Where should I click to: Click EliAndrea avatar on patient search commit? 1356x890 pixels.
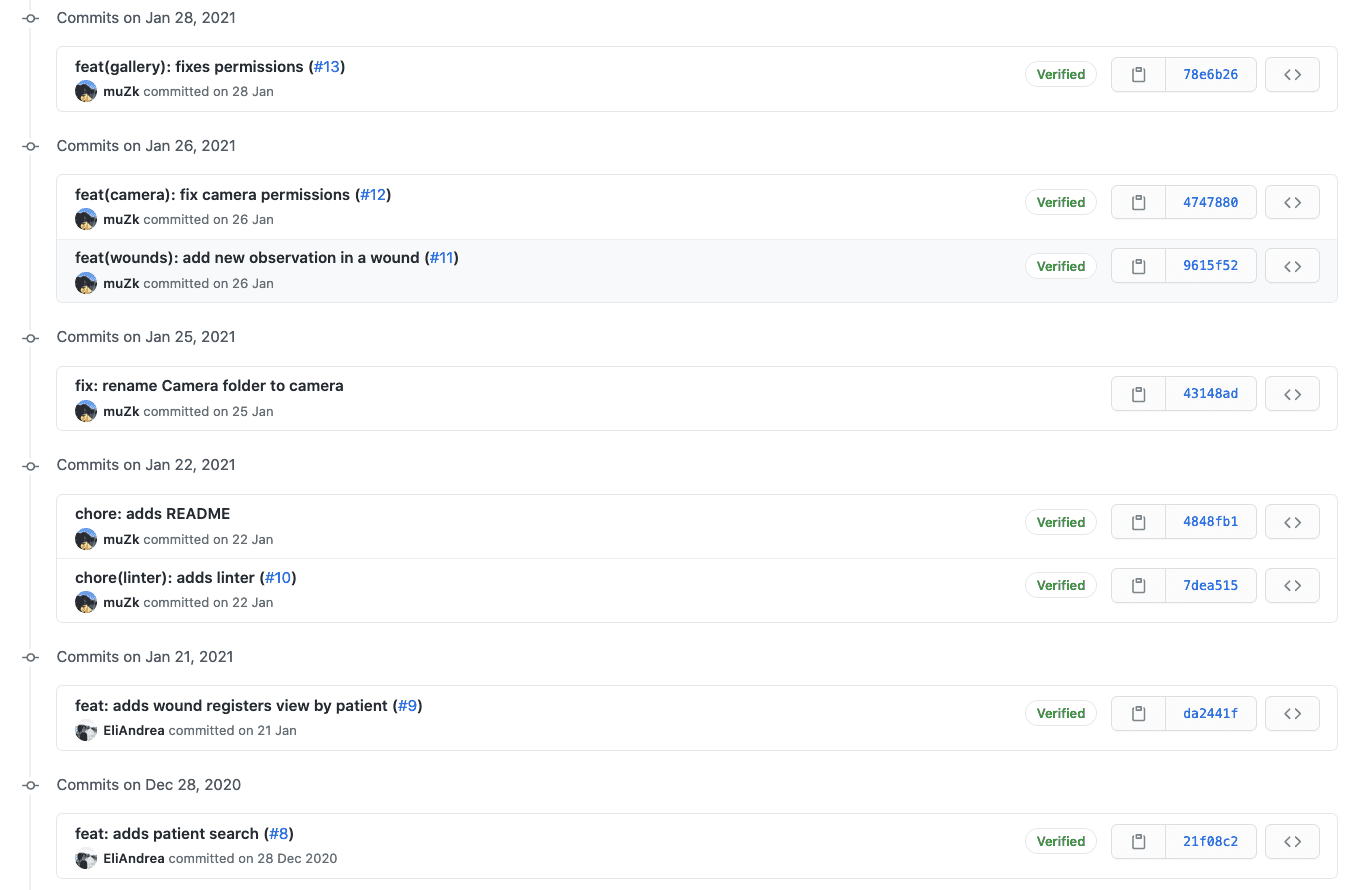pos(86,859)
